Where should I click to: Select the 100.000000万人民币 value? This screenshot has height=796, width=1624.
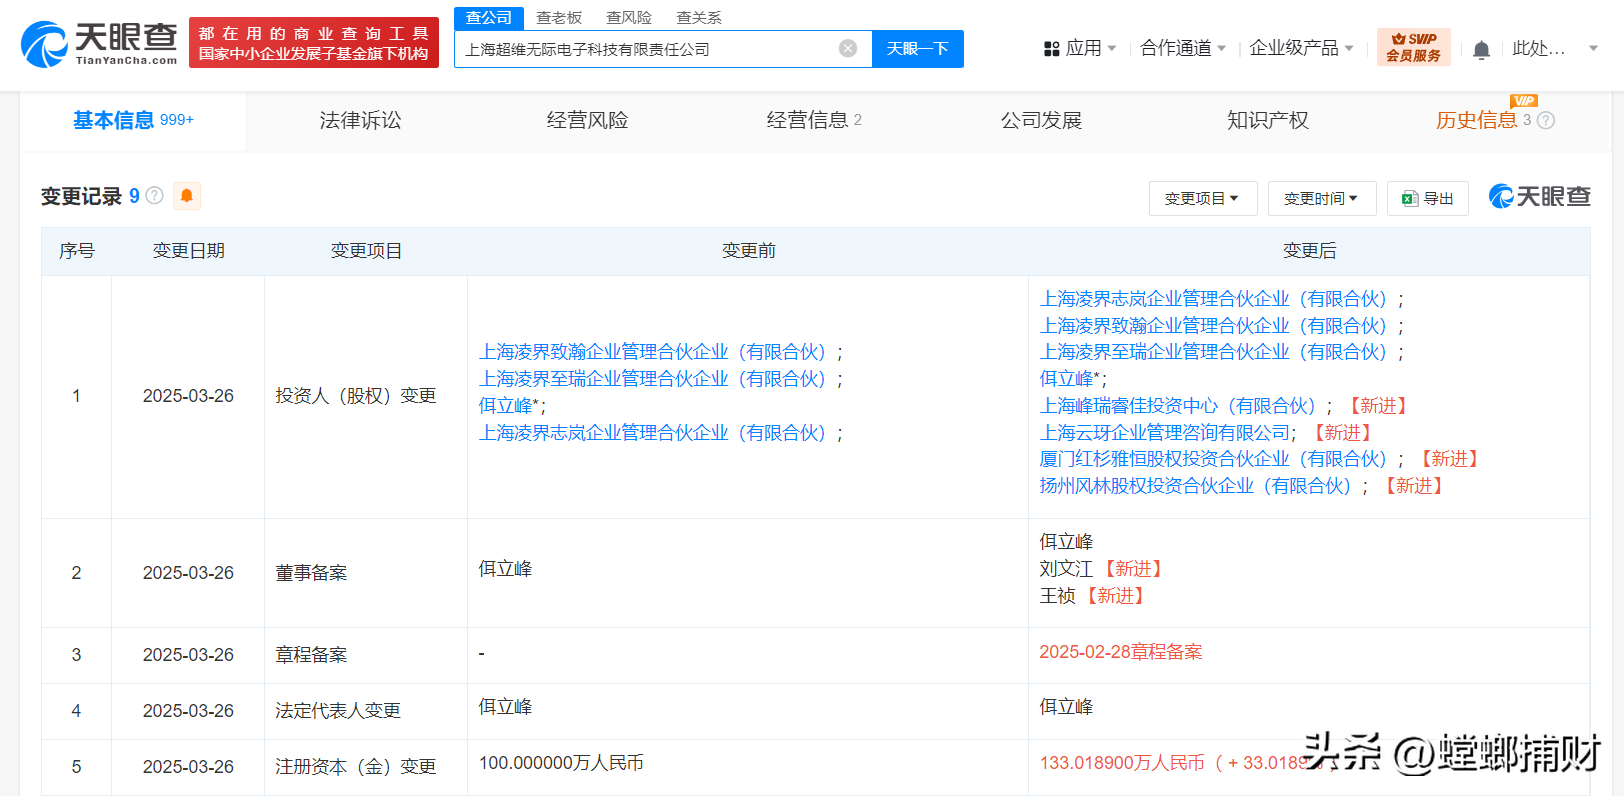point(561,763)
